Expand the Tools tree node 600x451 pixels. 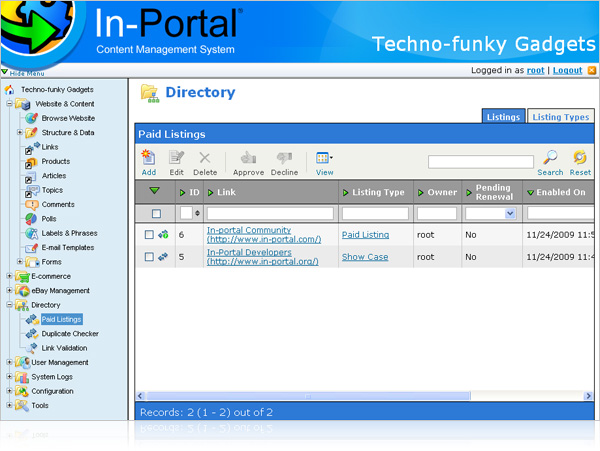coord(9,405)
